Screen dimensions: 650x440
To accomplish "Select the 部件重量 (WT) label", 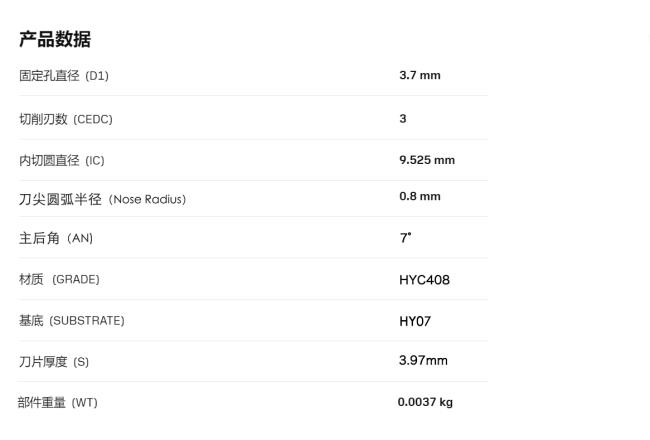I will (x=58, y=403).
